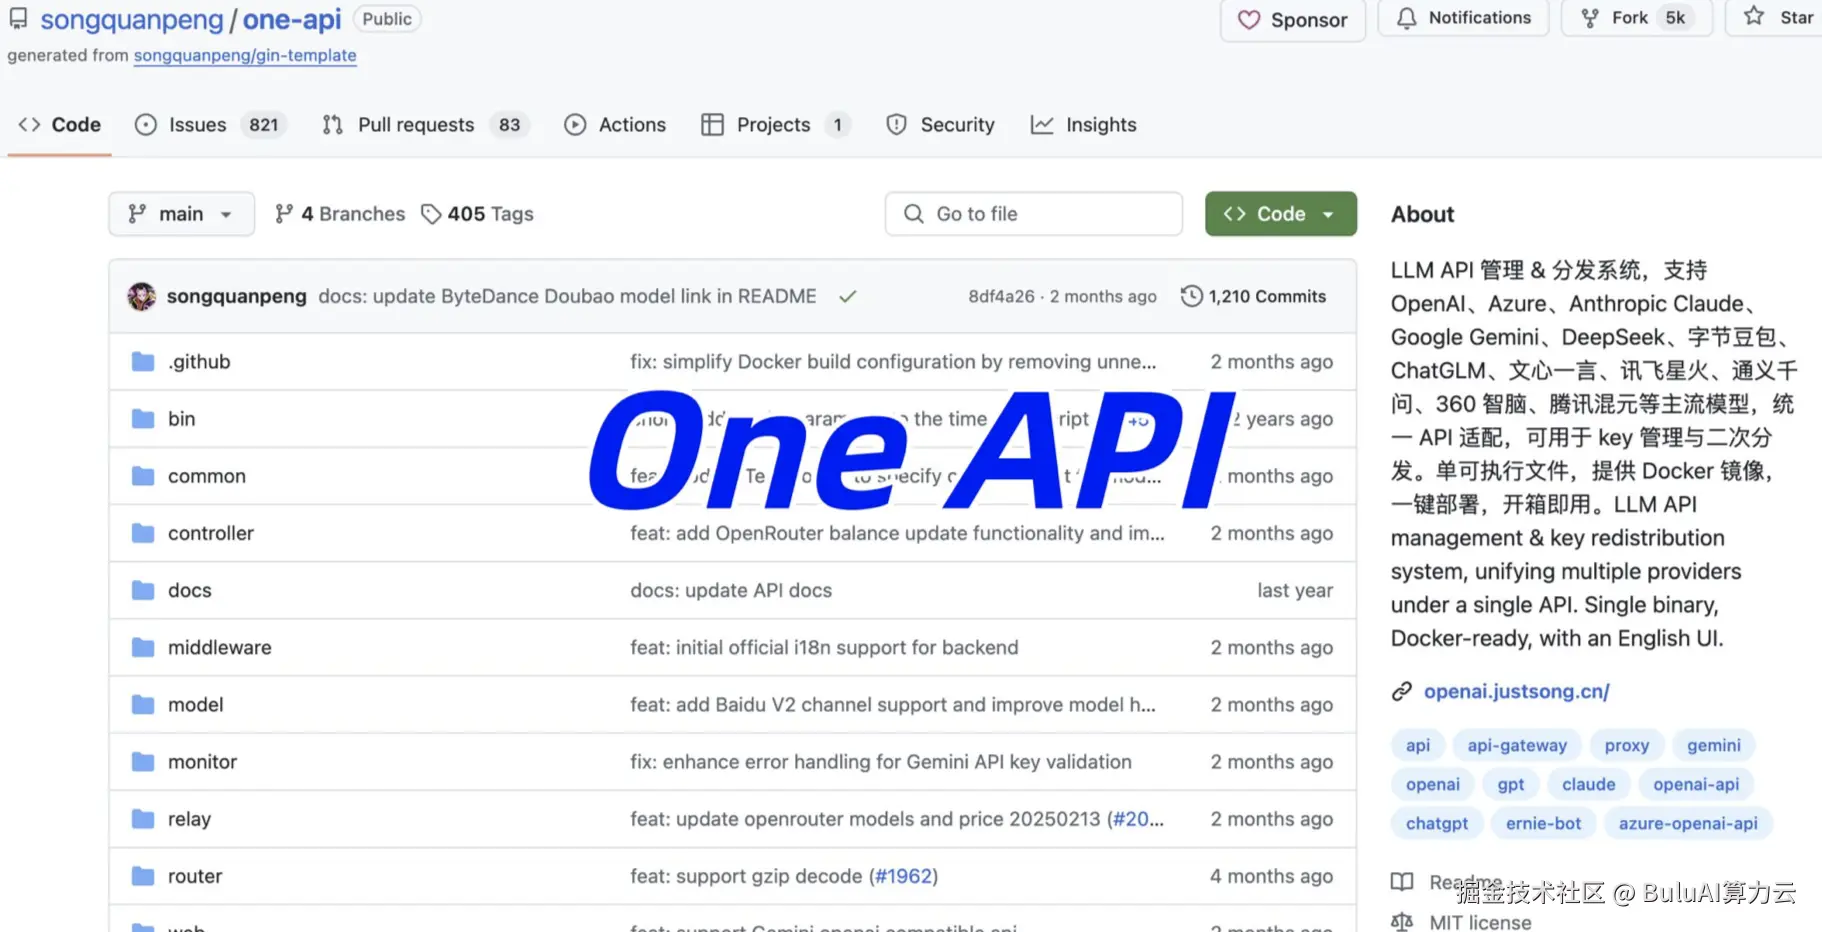
Task: Select the proxy topic tag
Action: point(1627,745)
